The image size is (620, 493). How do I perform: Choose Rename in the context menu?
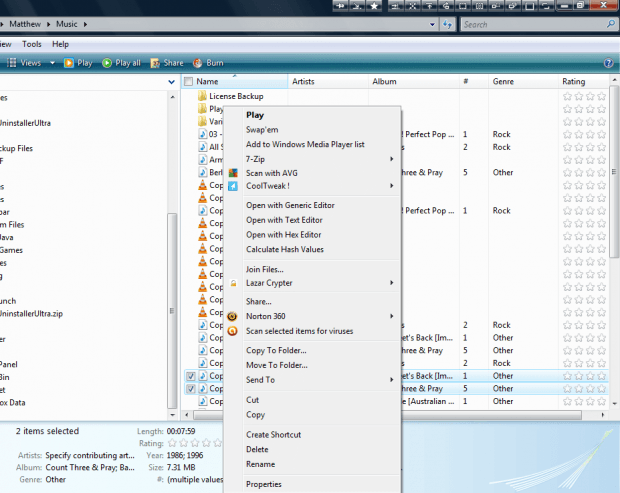pyautogui.click(x=260, y=464)
